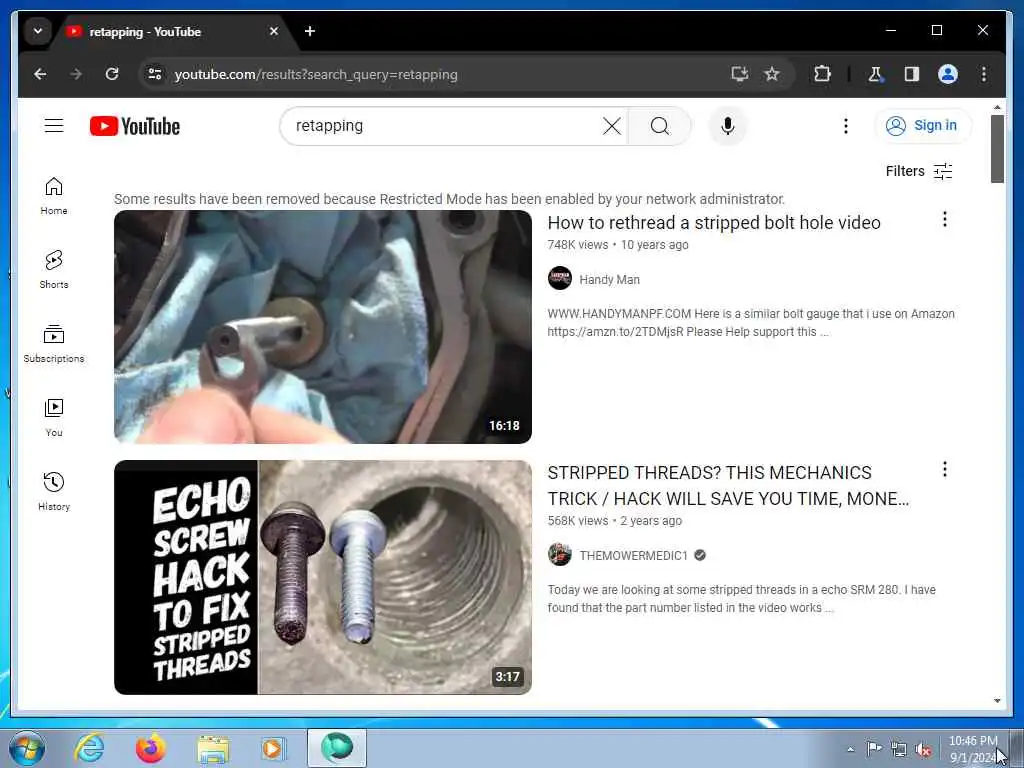Open YouTube settings three-dot menu

846,126
